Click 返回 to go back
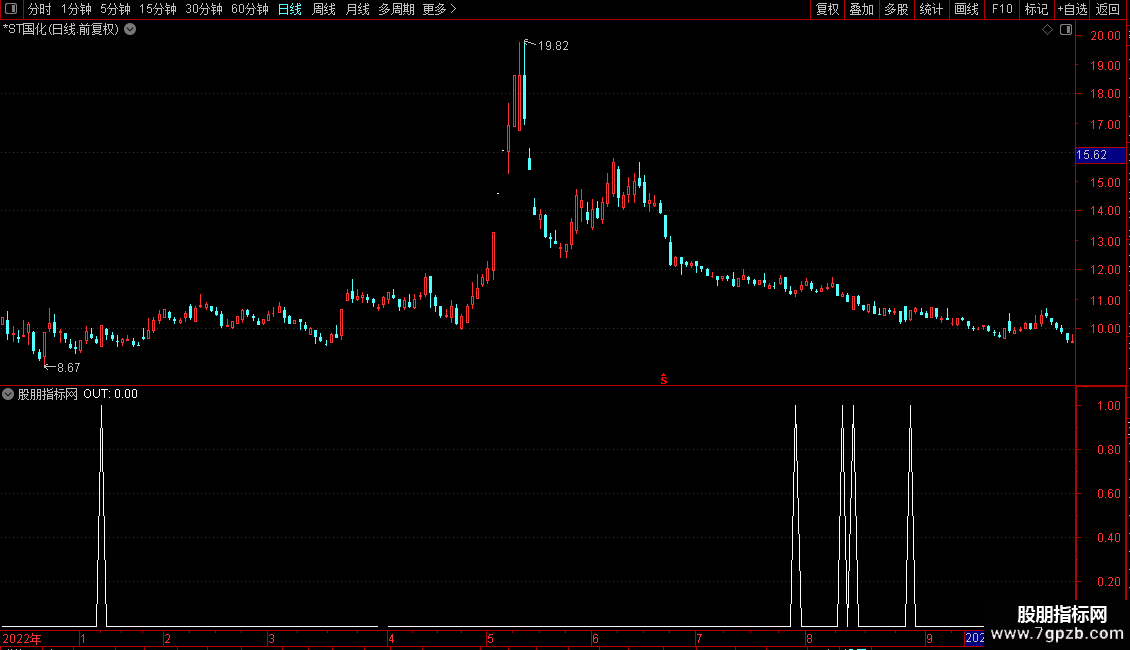The height and width of the screenshot is (650, 1130). 1108,9
